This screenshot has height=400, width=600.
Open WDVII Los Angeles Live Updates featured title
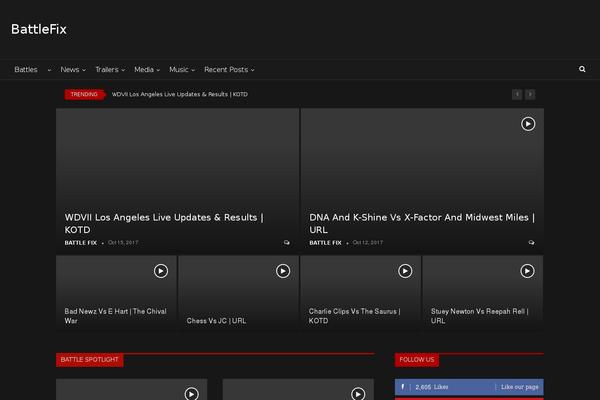(164, 224)
